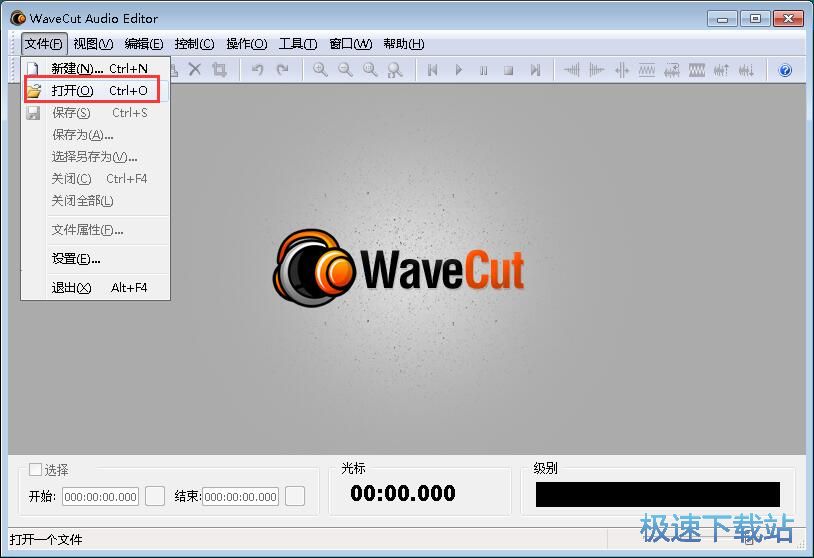The height and width of the screenshot is (558, 814).
Task: Choose 新建(N)... from the file menu
Action: pos(97,69)
